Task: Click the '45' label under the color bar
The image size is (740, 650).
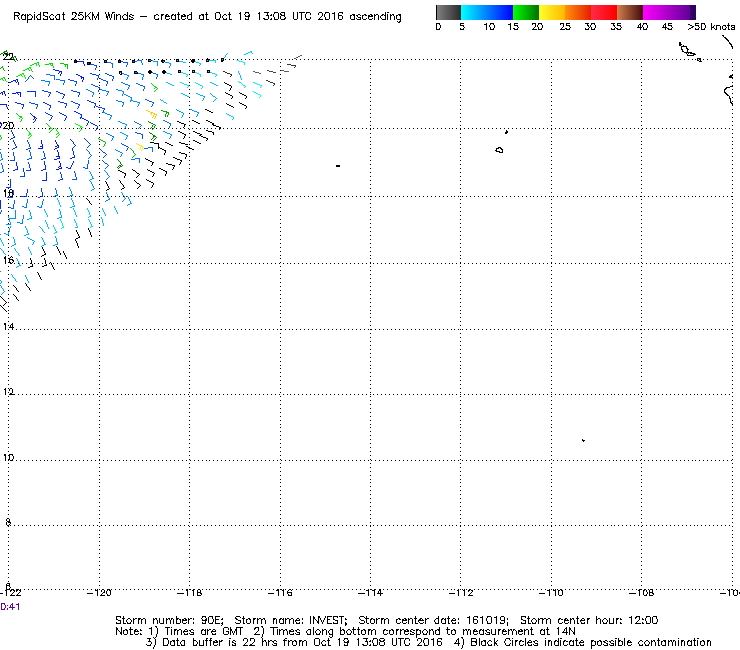Action: (x=667, y=27)
